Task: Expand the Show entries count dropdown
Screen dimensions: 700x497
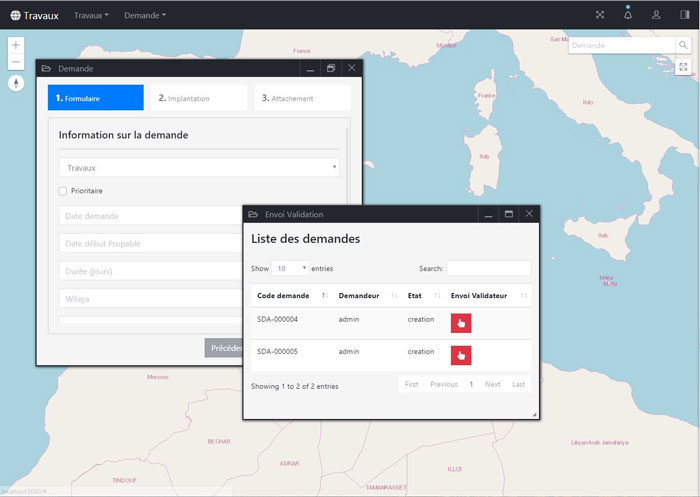Action: [x=291, y=269]
